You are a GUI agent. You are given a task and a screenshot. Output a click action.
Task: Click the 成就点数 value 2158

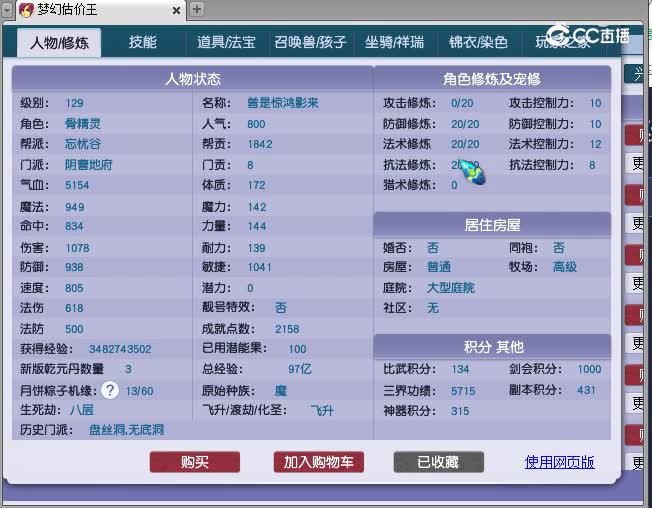tap(287, 329)
